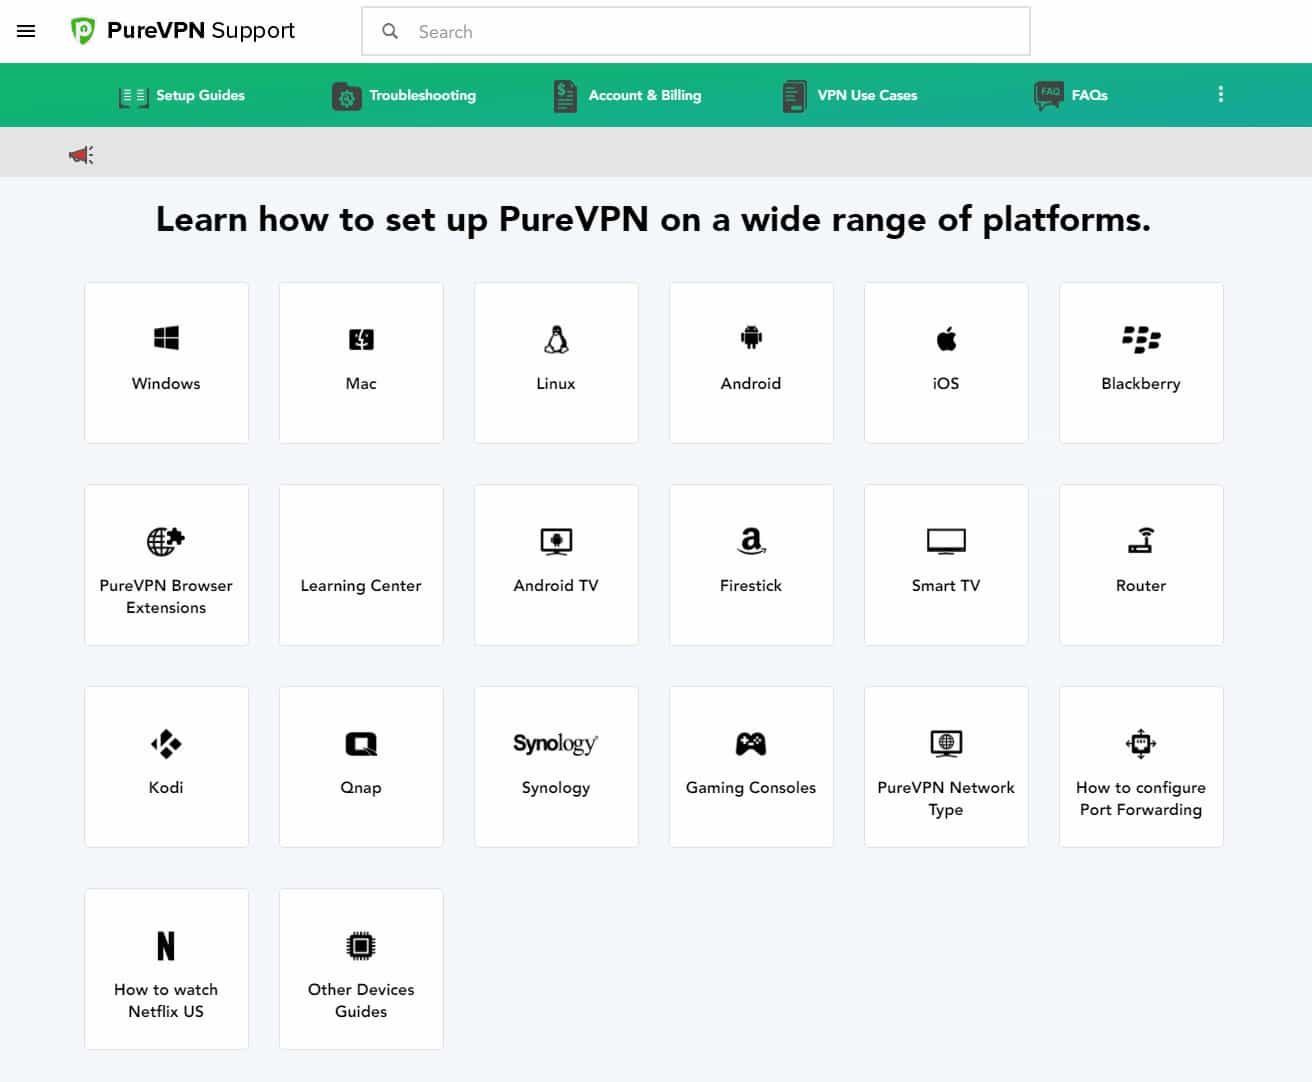Open the Blackberry guide label
The height and width of the screenshot is (1082, 1312).
point(1141,383)
